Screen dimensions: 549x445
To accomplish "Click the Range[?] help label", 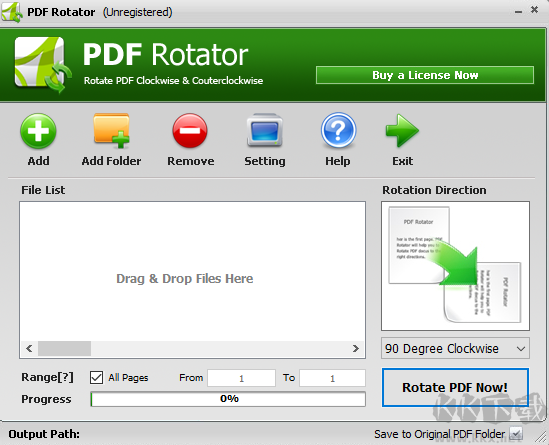I will pyautogui.click(x=48, y=377).
